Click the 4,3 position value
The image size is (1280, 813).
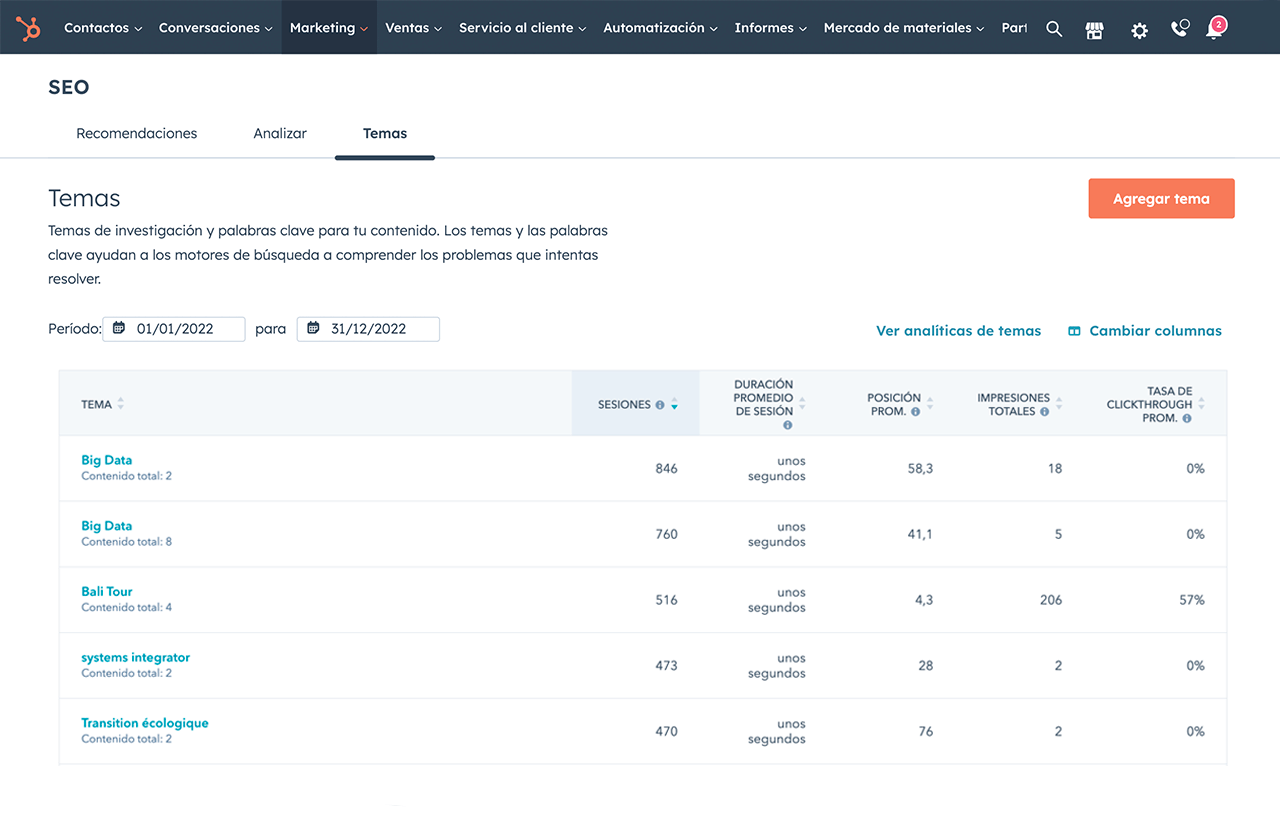coord(923,600)
